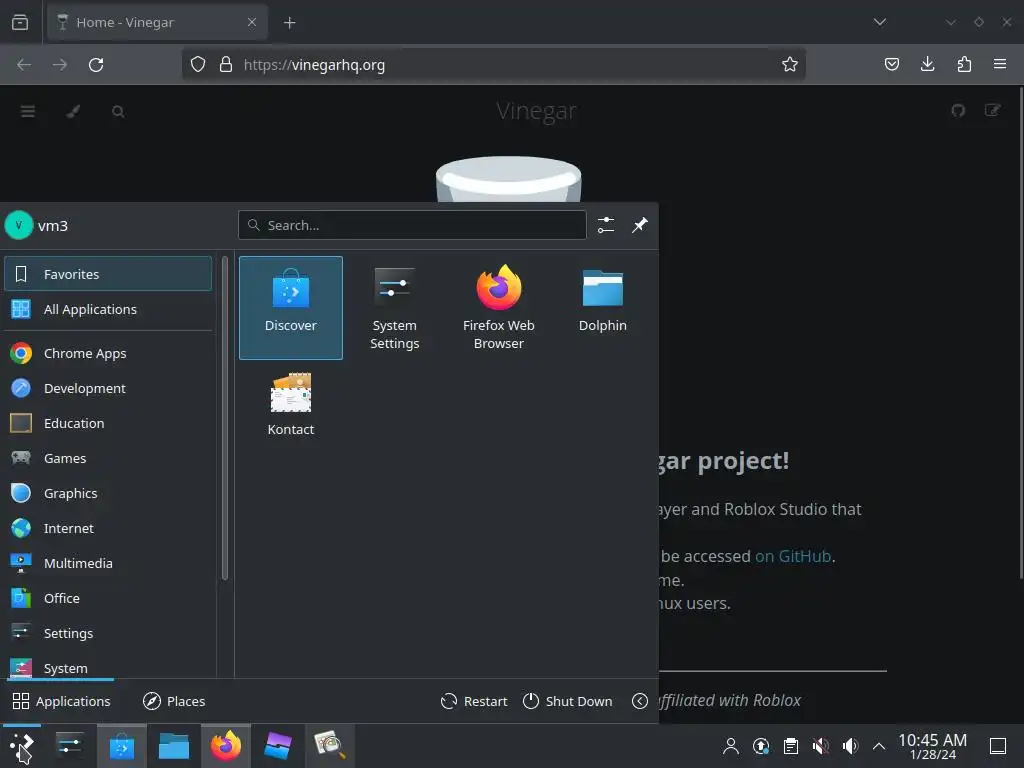
Task: Close the Home - Vinegar tab
Action: (x=252, y=22)
